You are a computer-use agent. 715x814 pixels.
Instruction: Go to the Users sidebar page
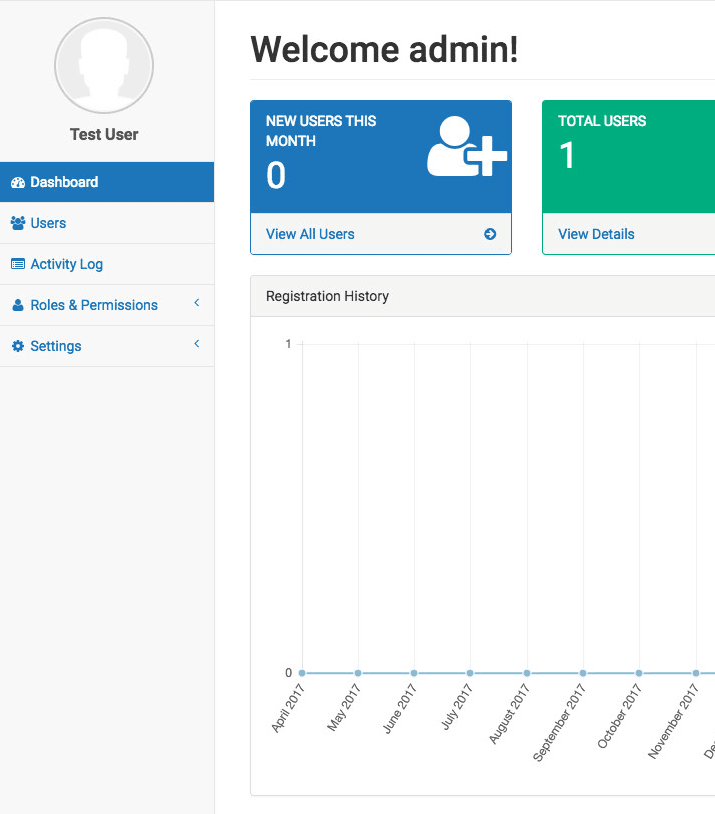pyautogui.click(x=107, y=223)
